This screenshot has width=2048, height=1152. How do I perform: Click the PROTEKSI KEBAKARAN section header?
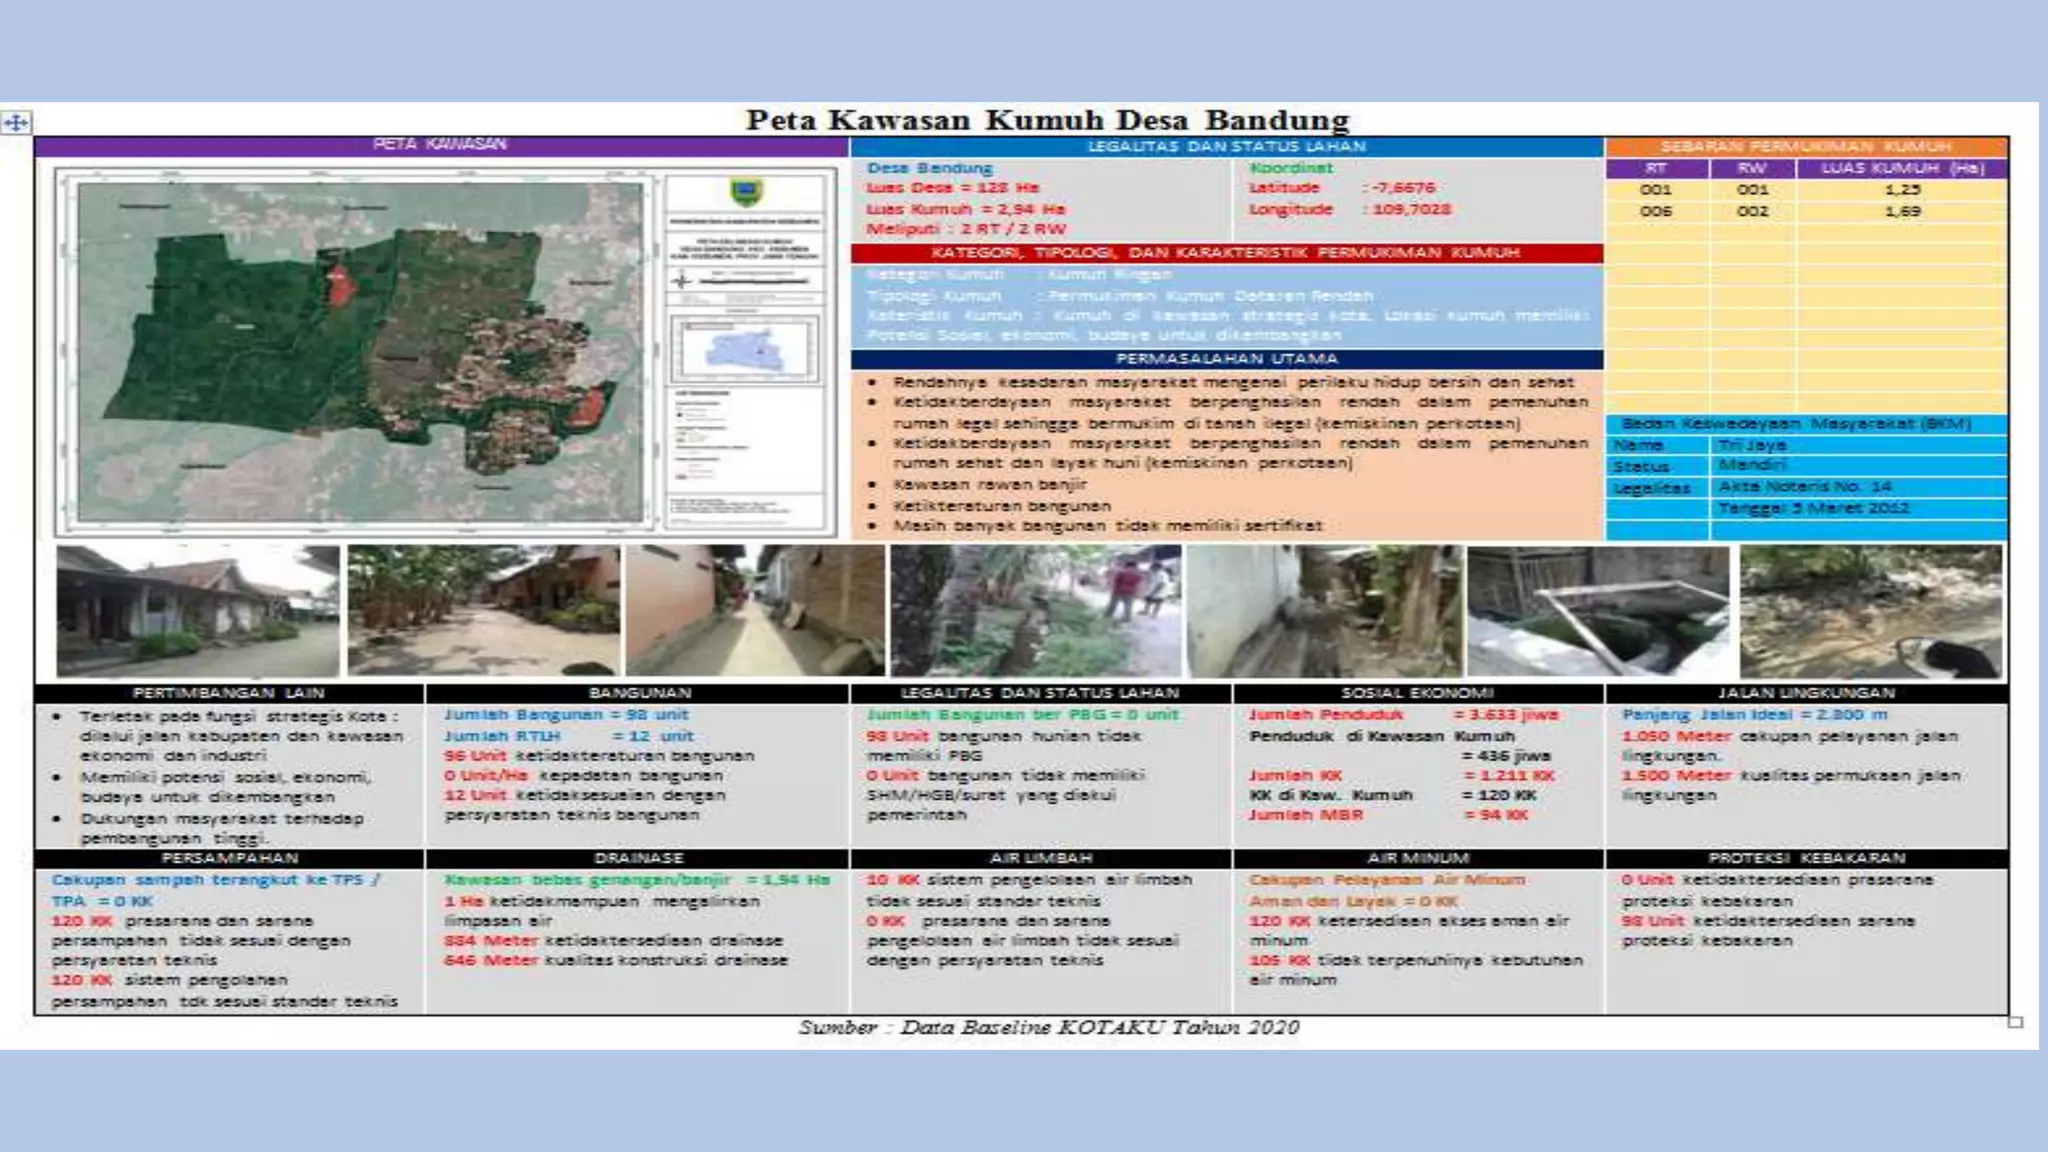pos(1806,858)
